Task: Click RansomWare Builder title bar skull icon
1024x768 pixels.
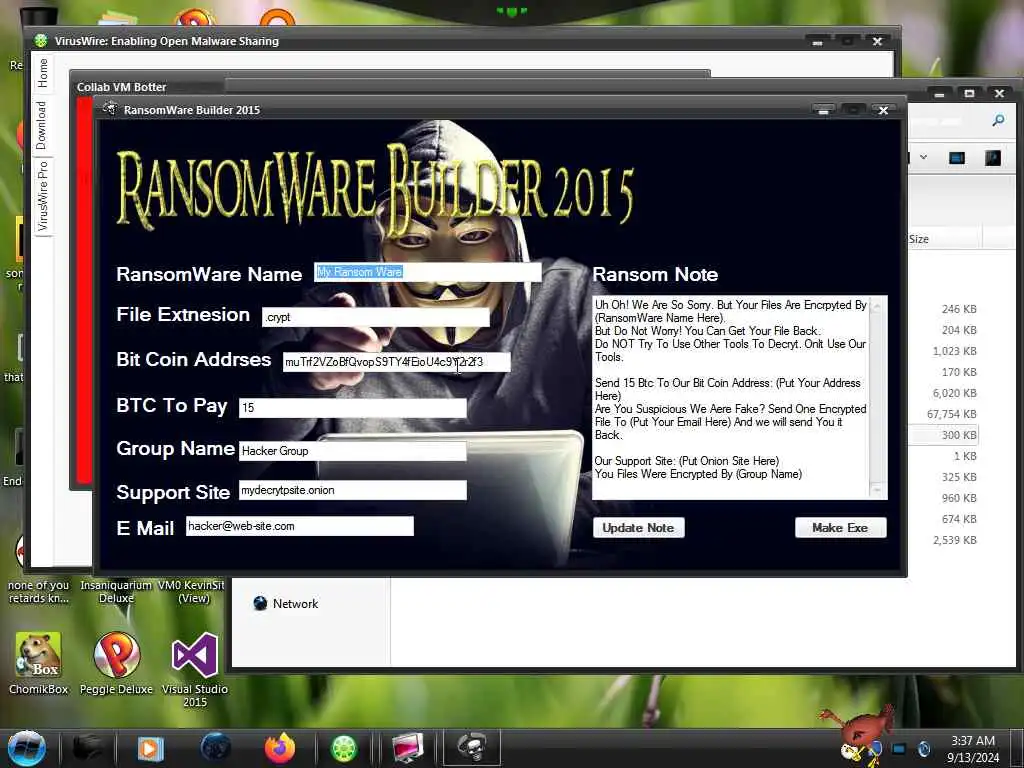Action: coord(110,109)
